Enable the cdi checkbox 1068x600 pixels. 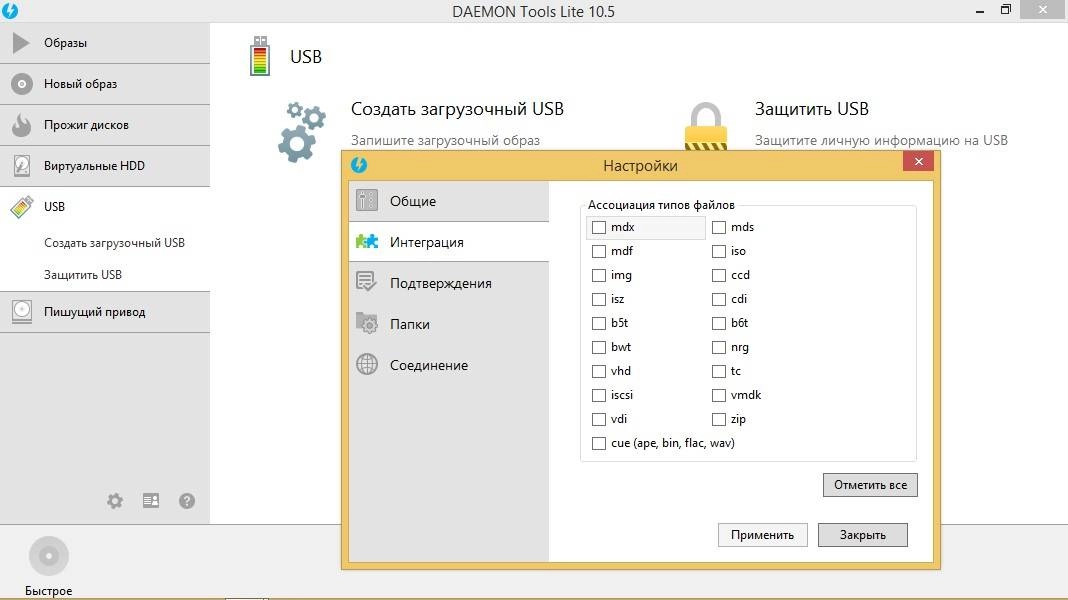(x=719, y=299)
